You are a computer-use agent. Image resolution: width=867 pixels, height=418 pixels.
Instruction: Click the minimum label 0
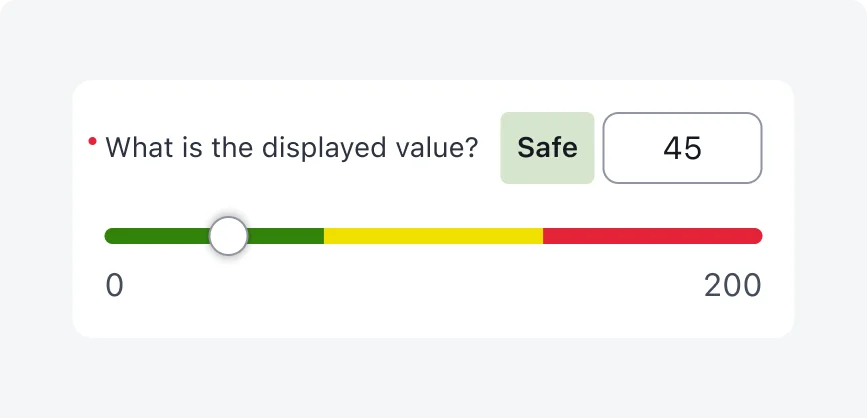(x=114, y=286)
